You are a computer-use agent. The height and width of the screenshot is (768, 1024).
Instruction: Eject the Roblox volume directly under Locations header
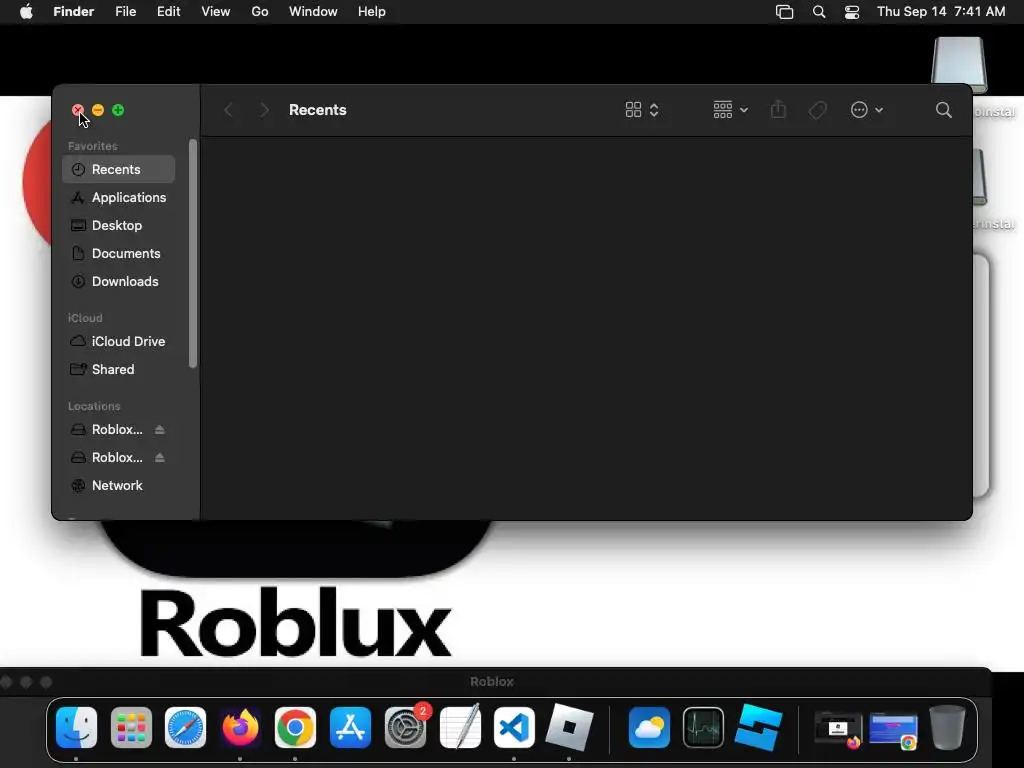159,430
